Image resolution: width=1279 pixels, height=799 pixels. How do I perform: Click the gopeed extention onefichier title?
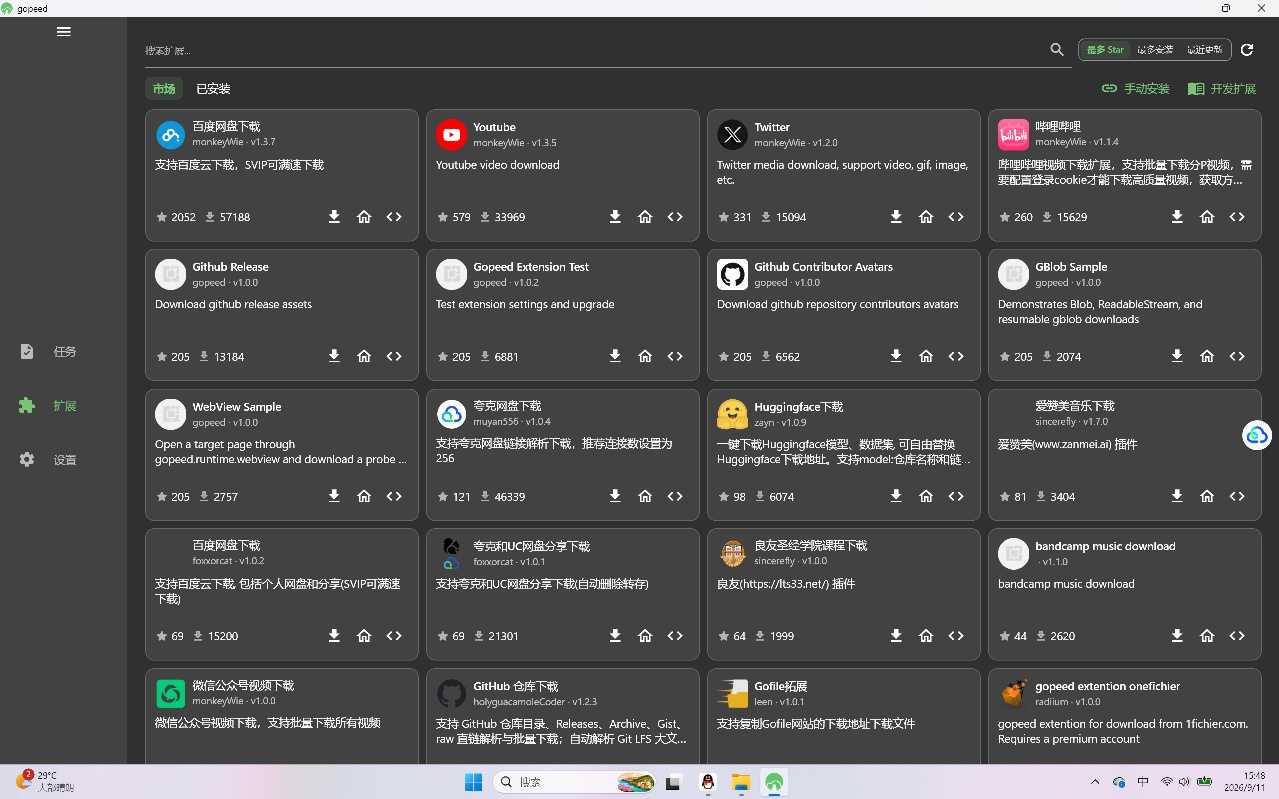tap(1107, 686)
